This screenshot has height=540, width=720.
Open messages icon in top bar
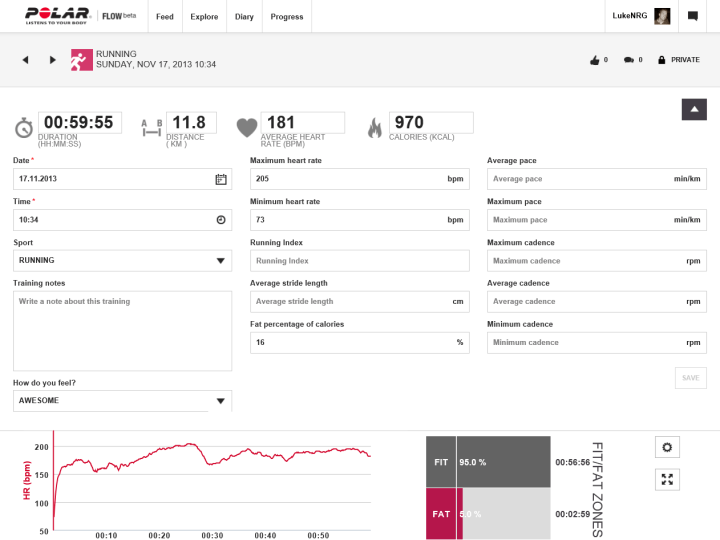coord(693,16)
